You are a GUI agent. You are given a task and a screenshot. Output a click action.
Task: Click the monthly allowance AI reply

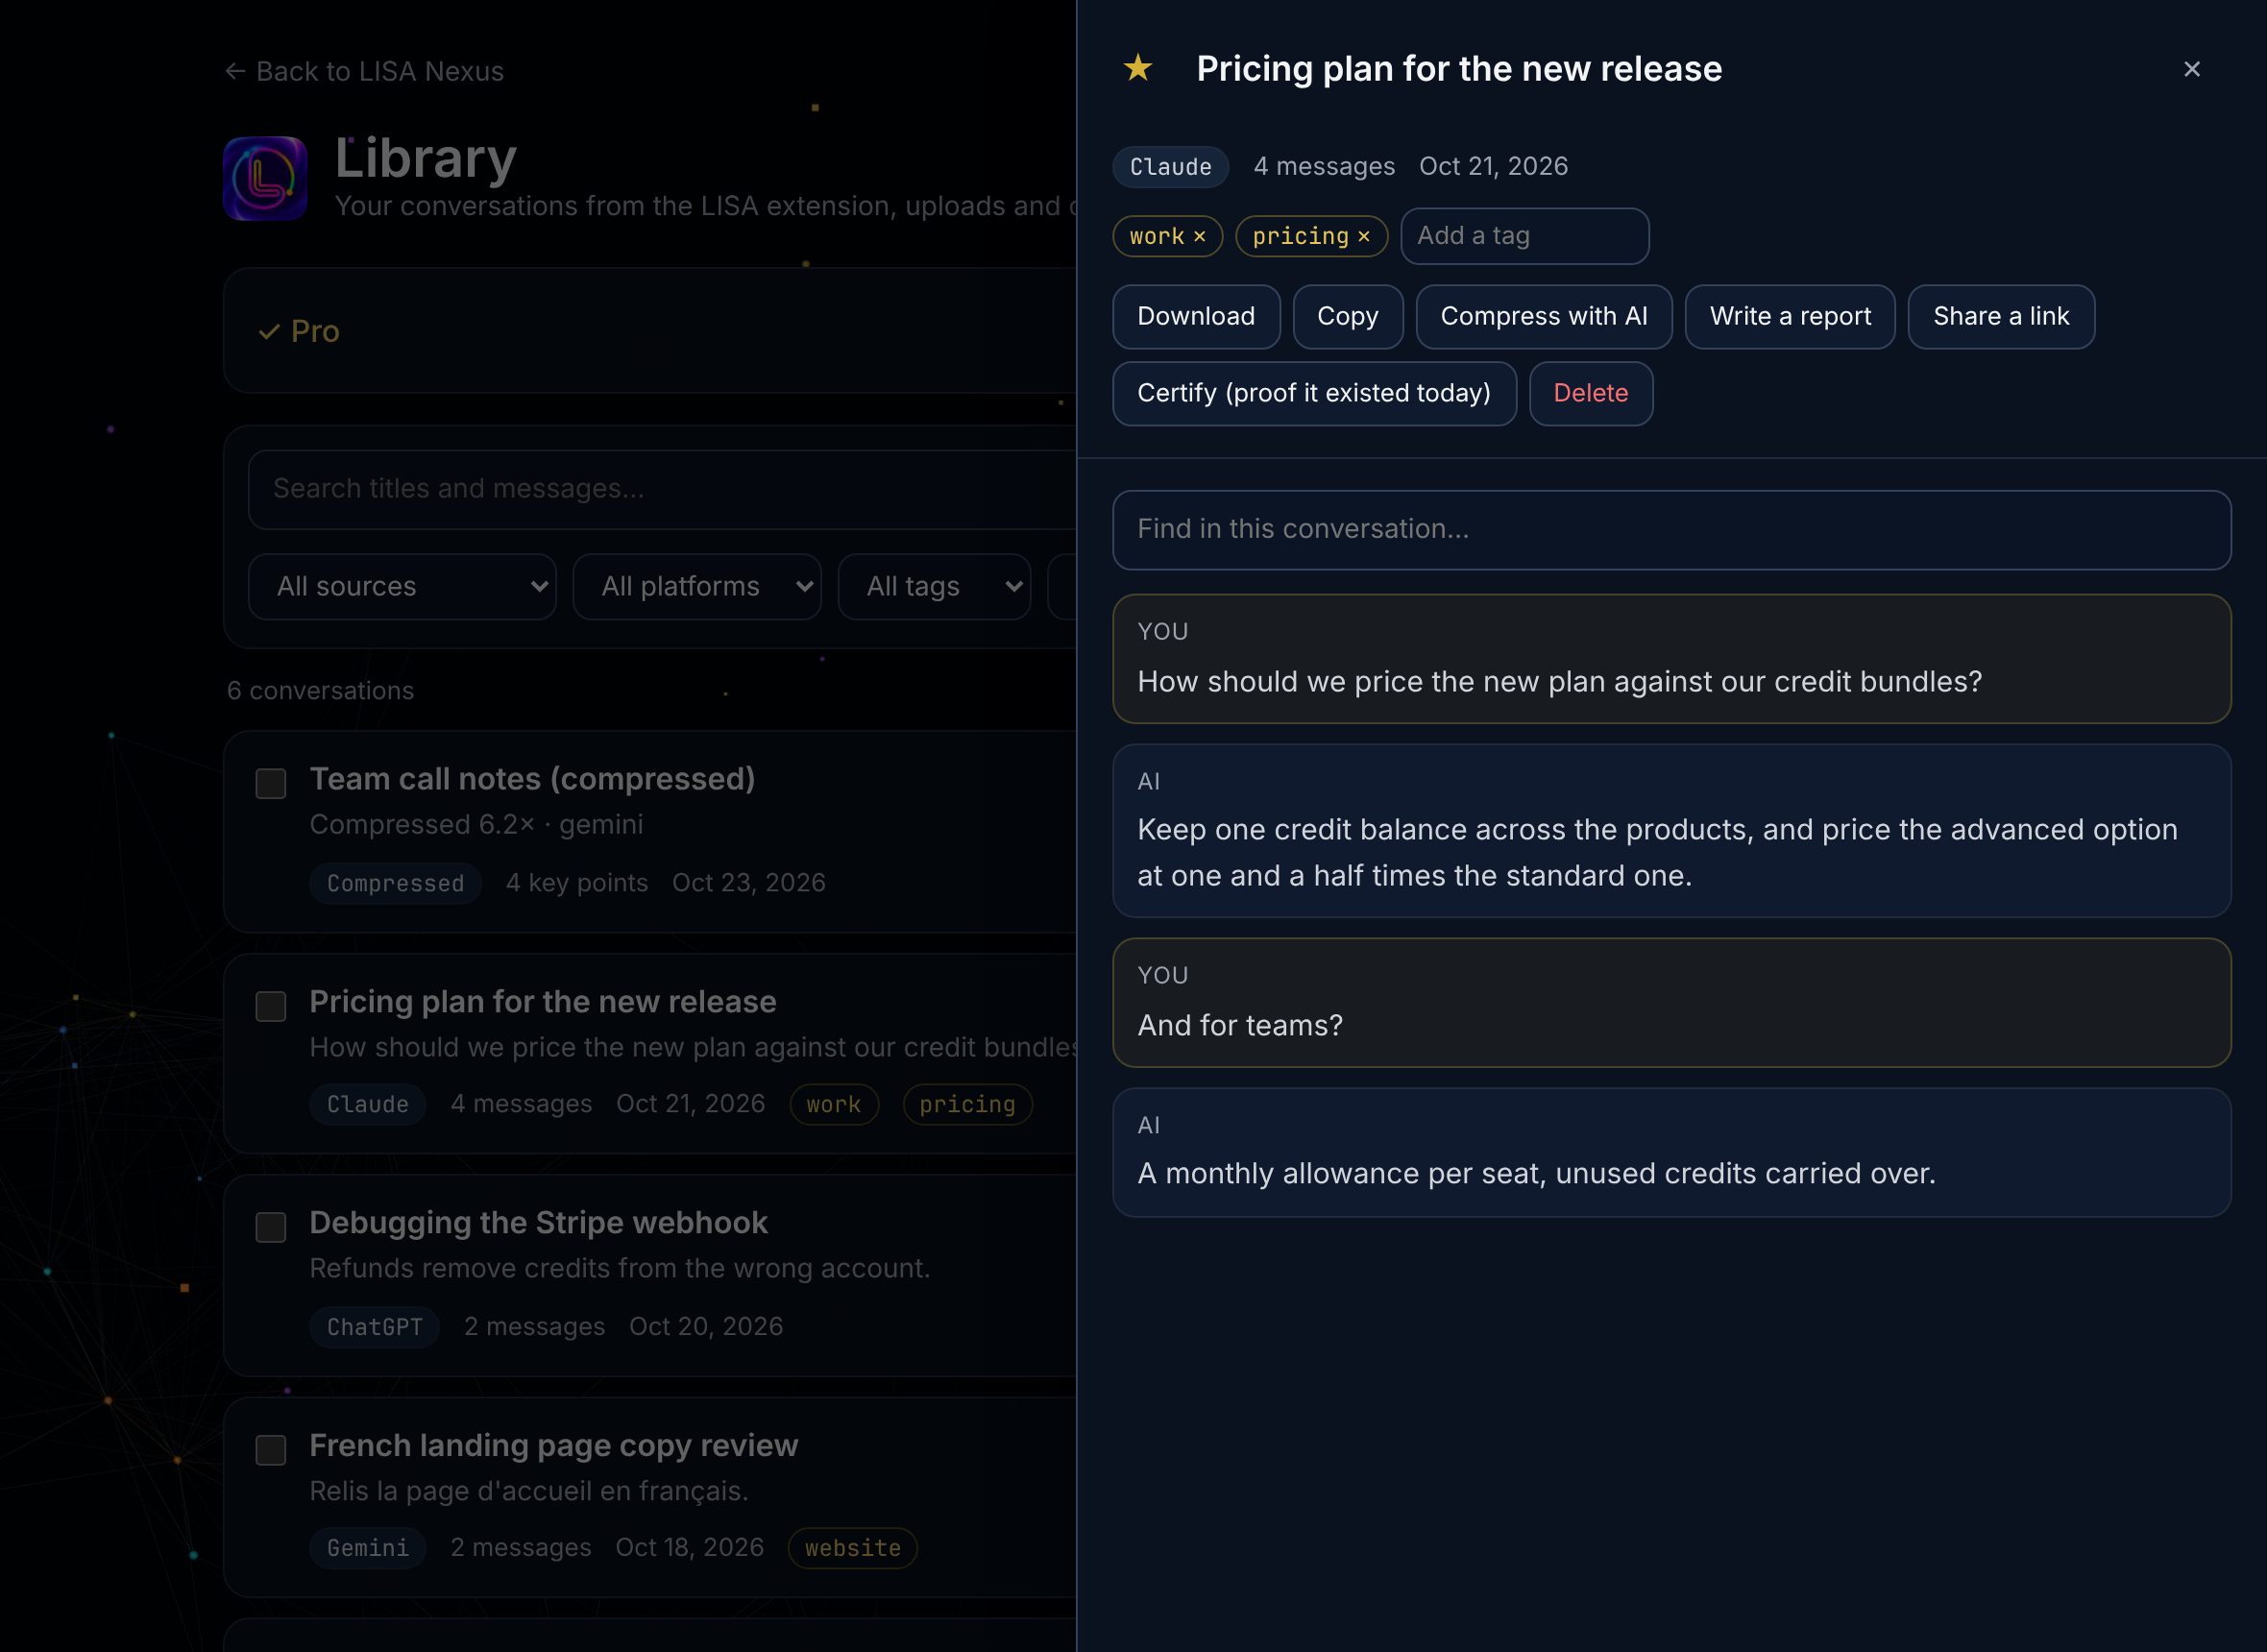(1671, 1153)
